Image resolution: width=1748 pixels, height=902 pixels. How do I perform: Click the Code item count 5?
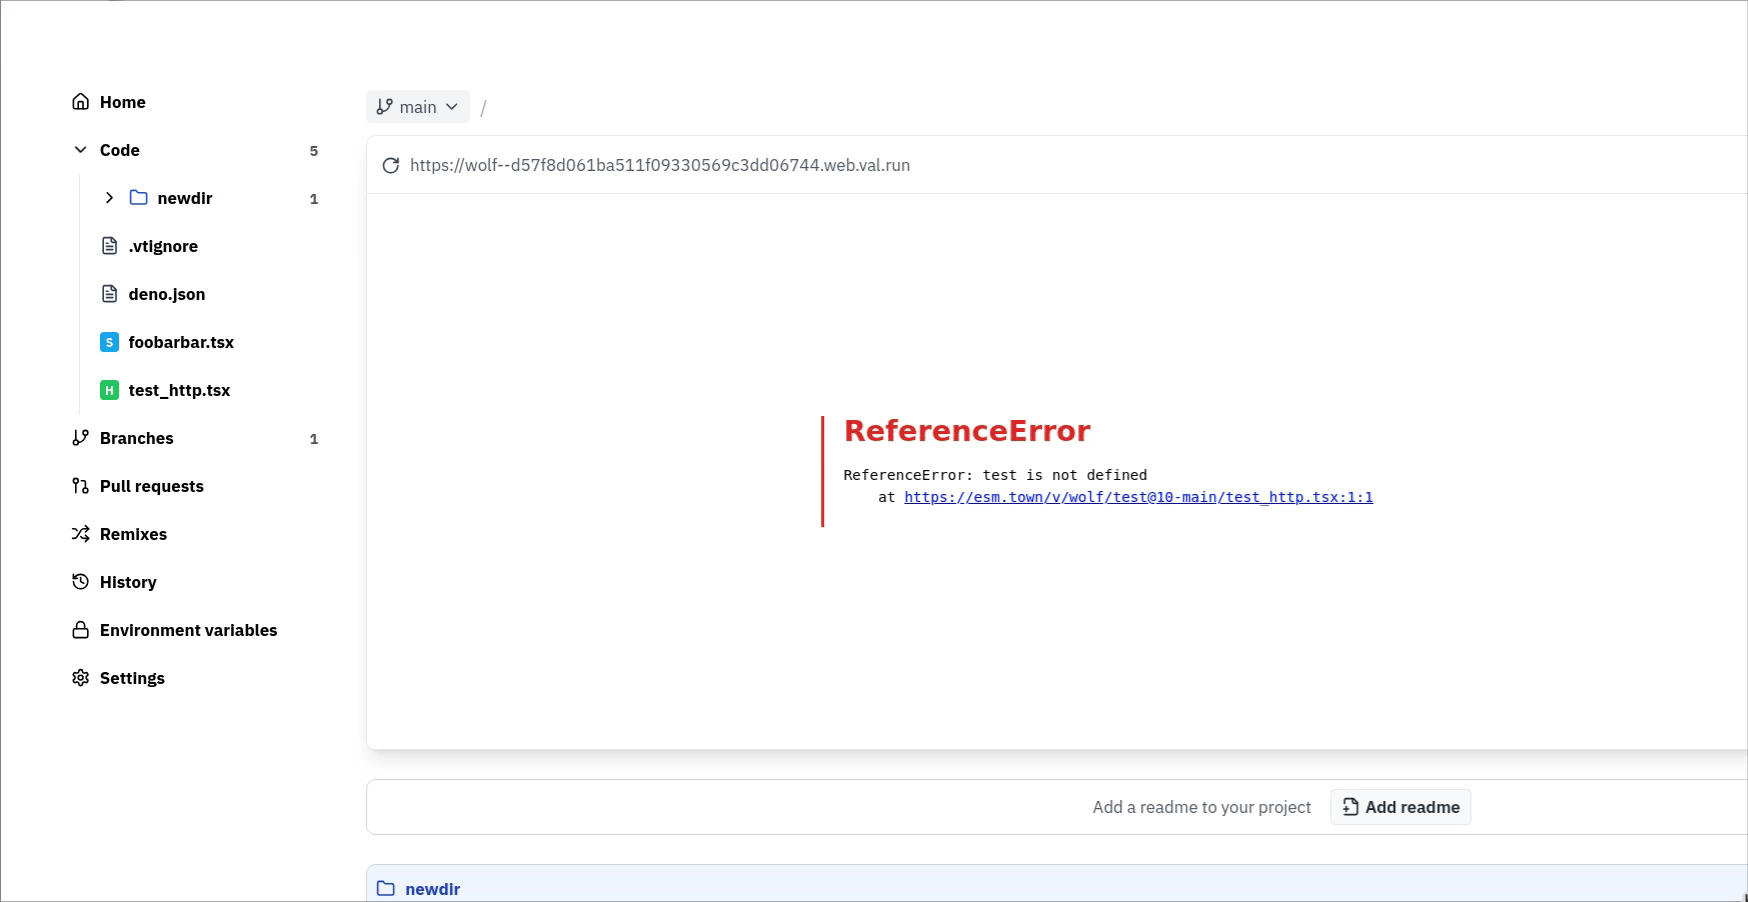314,151
